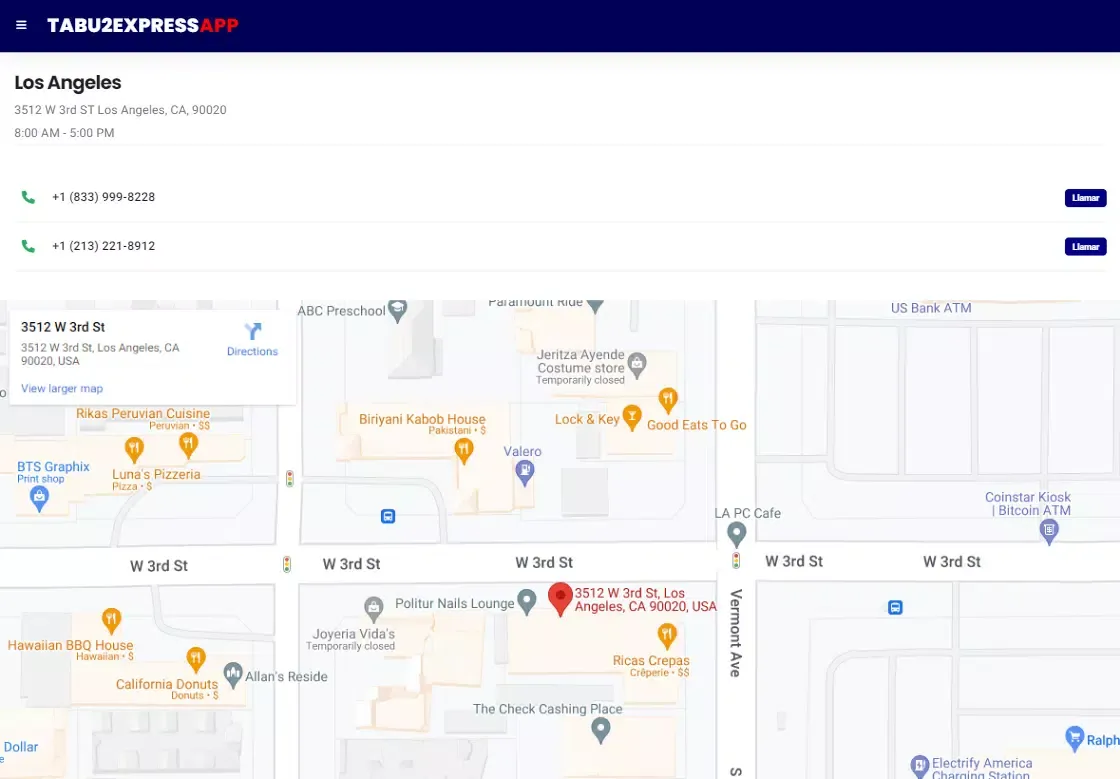Click the bus stop icon east of Vermont Ave
1120x779 pixels.
[895, 608]
